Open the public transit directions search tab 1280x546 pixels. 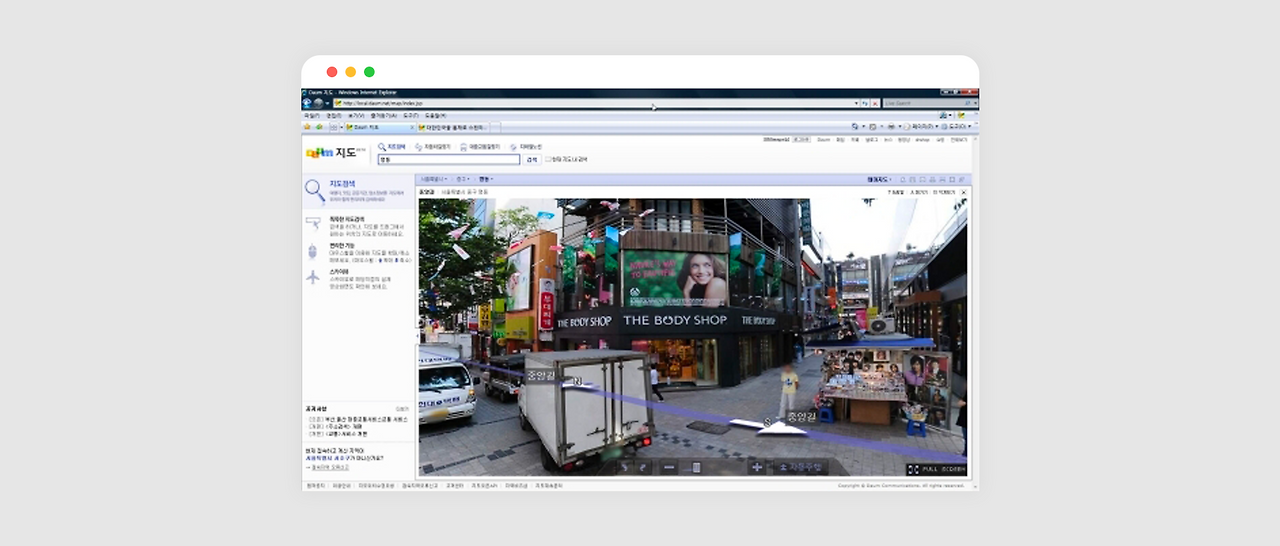(x=479, y=146)
